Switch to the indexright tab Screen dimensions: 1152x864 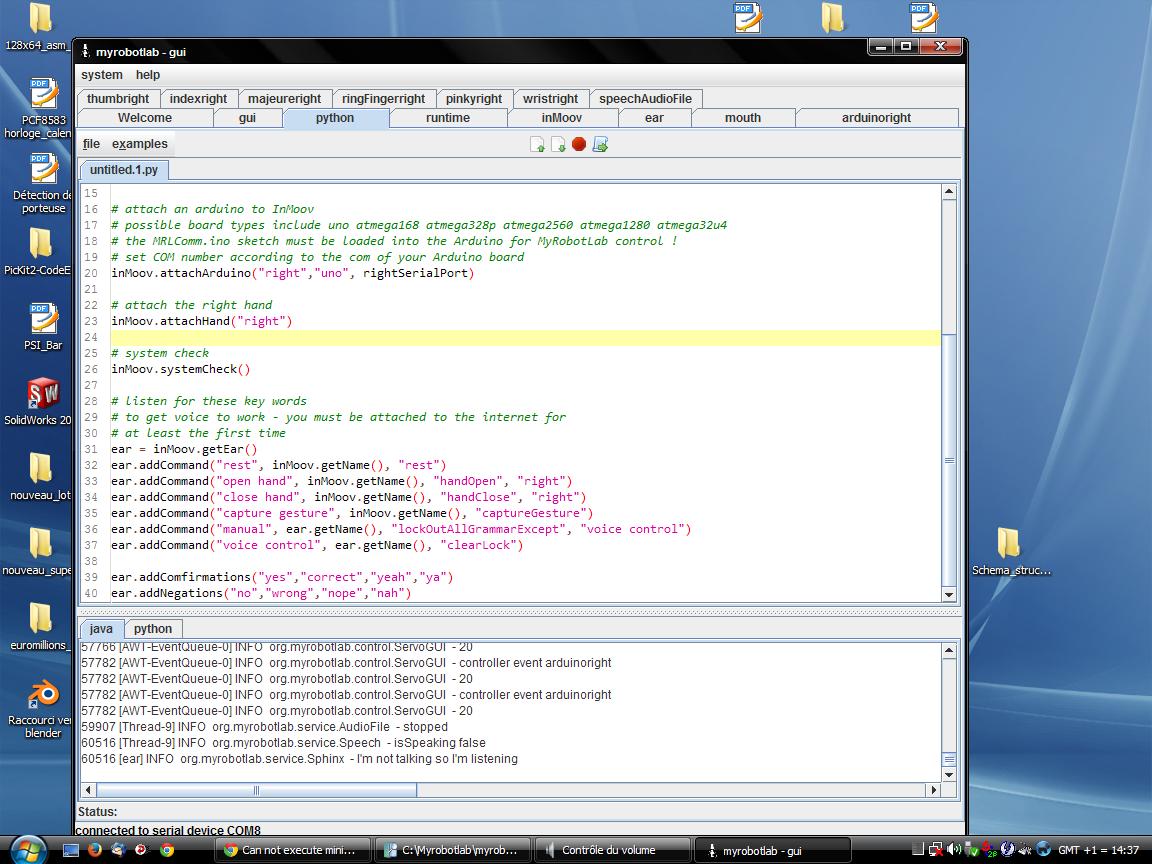coord(198,98)
